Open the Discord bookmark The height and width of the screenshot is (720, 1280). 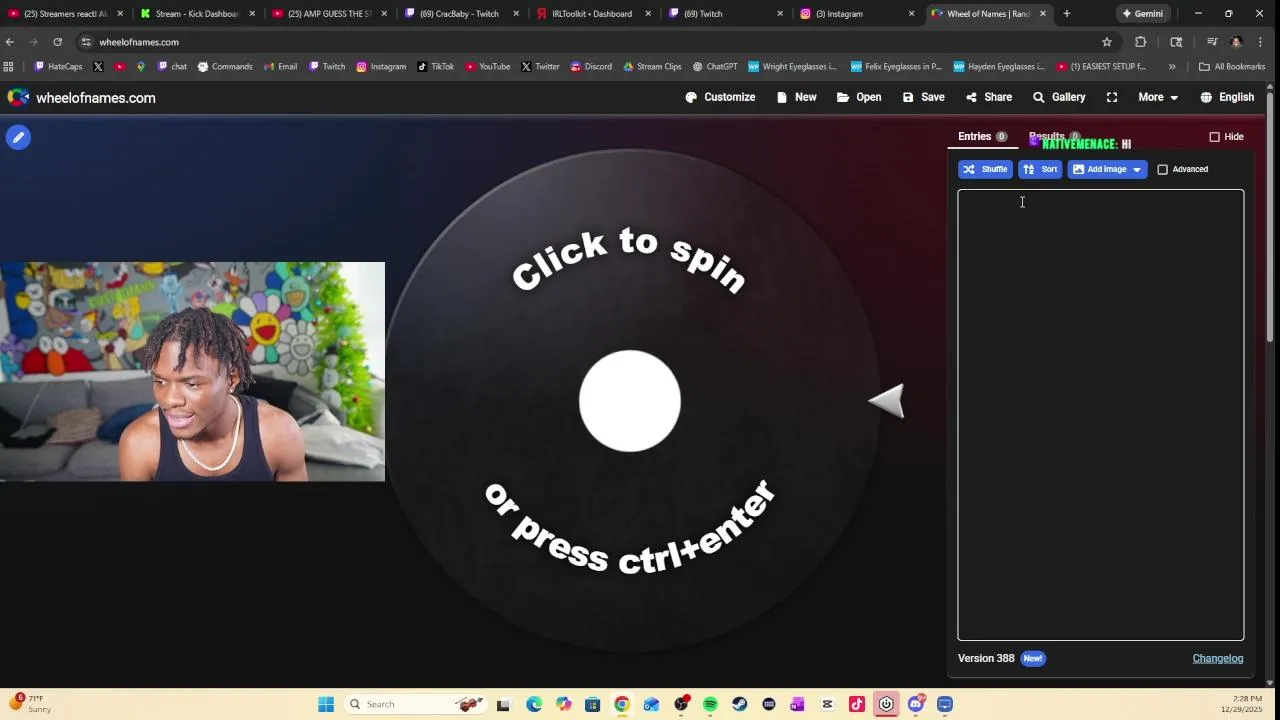pos(591,67)
